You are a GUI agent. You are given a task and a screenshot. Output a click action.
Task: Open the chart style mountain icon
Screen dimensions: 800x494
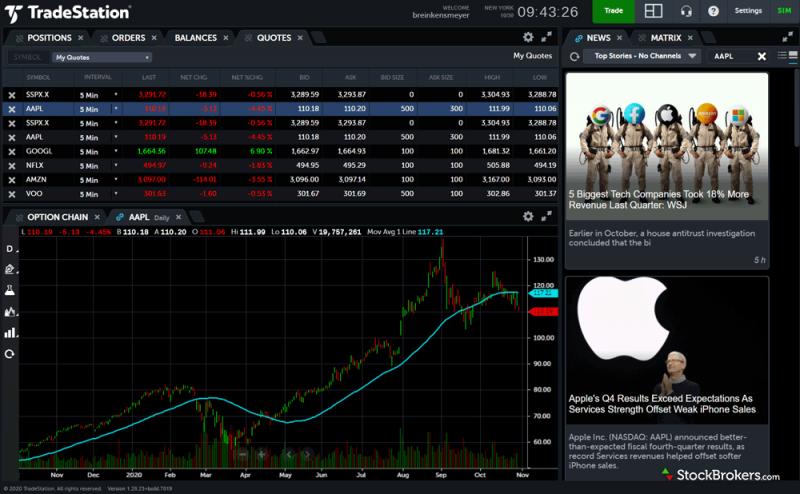[10, 311]
